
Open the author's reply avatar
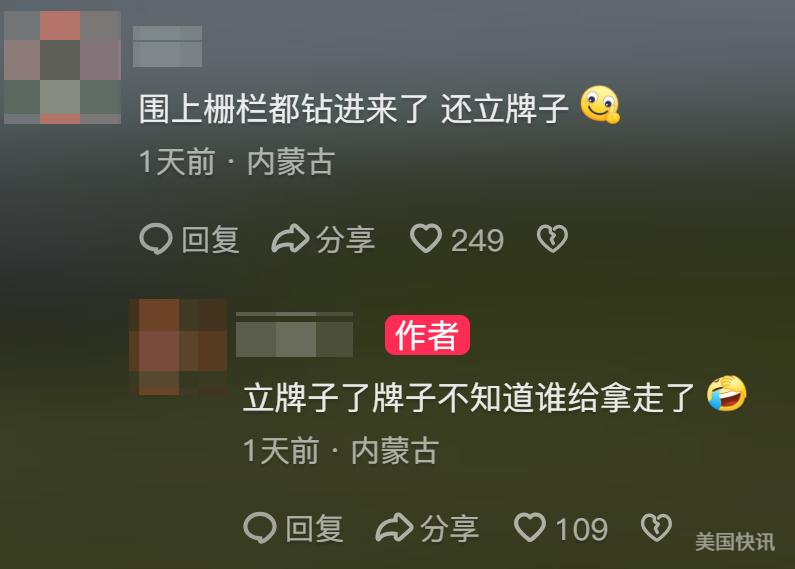[178, 347]
